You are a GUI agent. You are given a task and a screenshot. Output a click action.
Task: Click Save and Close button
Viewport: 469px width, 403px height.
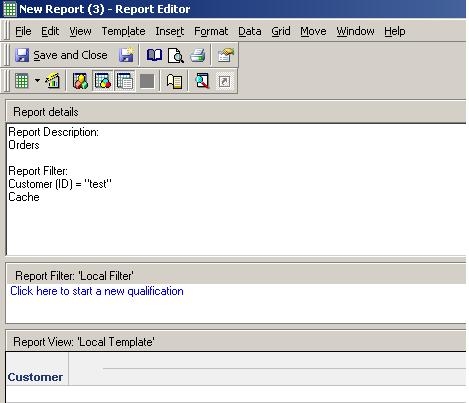tap(61, 55)
